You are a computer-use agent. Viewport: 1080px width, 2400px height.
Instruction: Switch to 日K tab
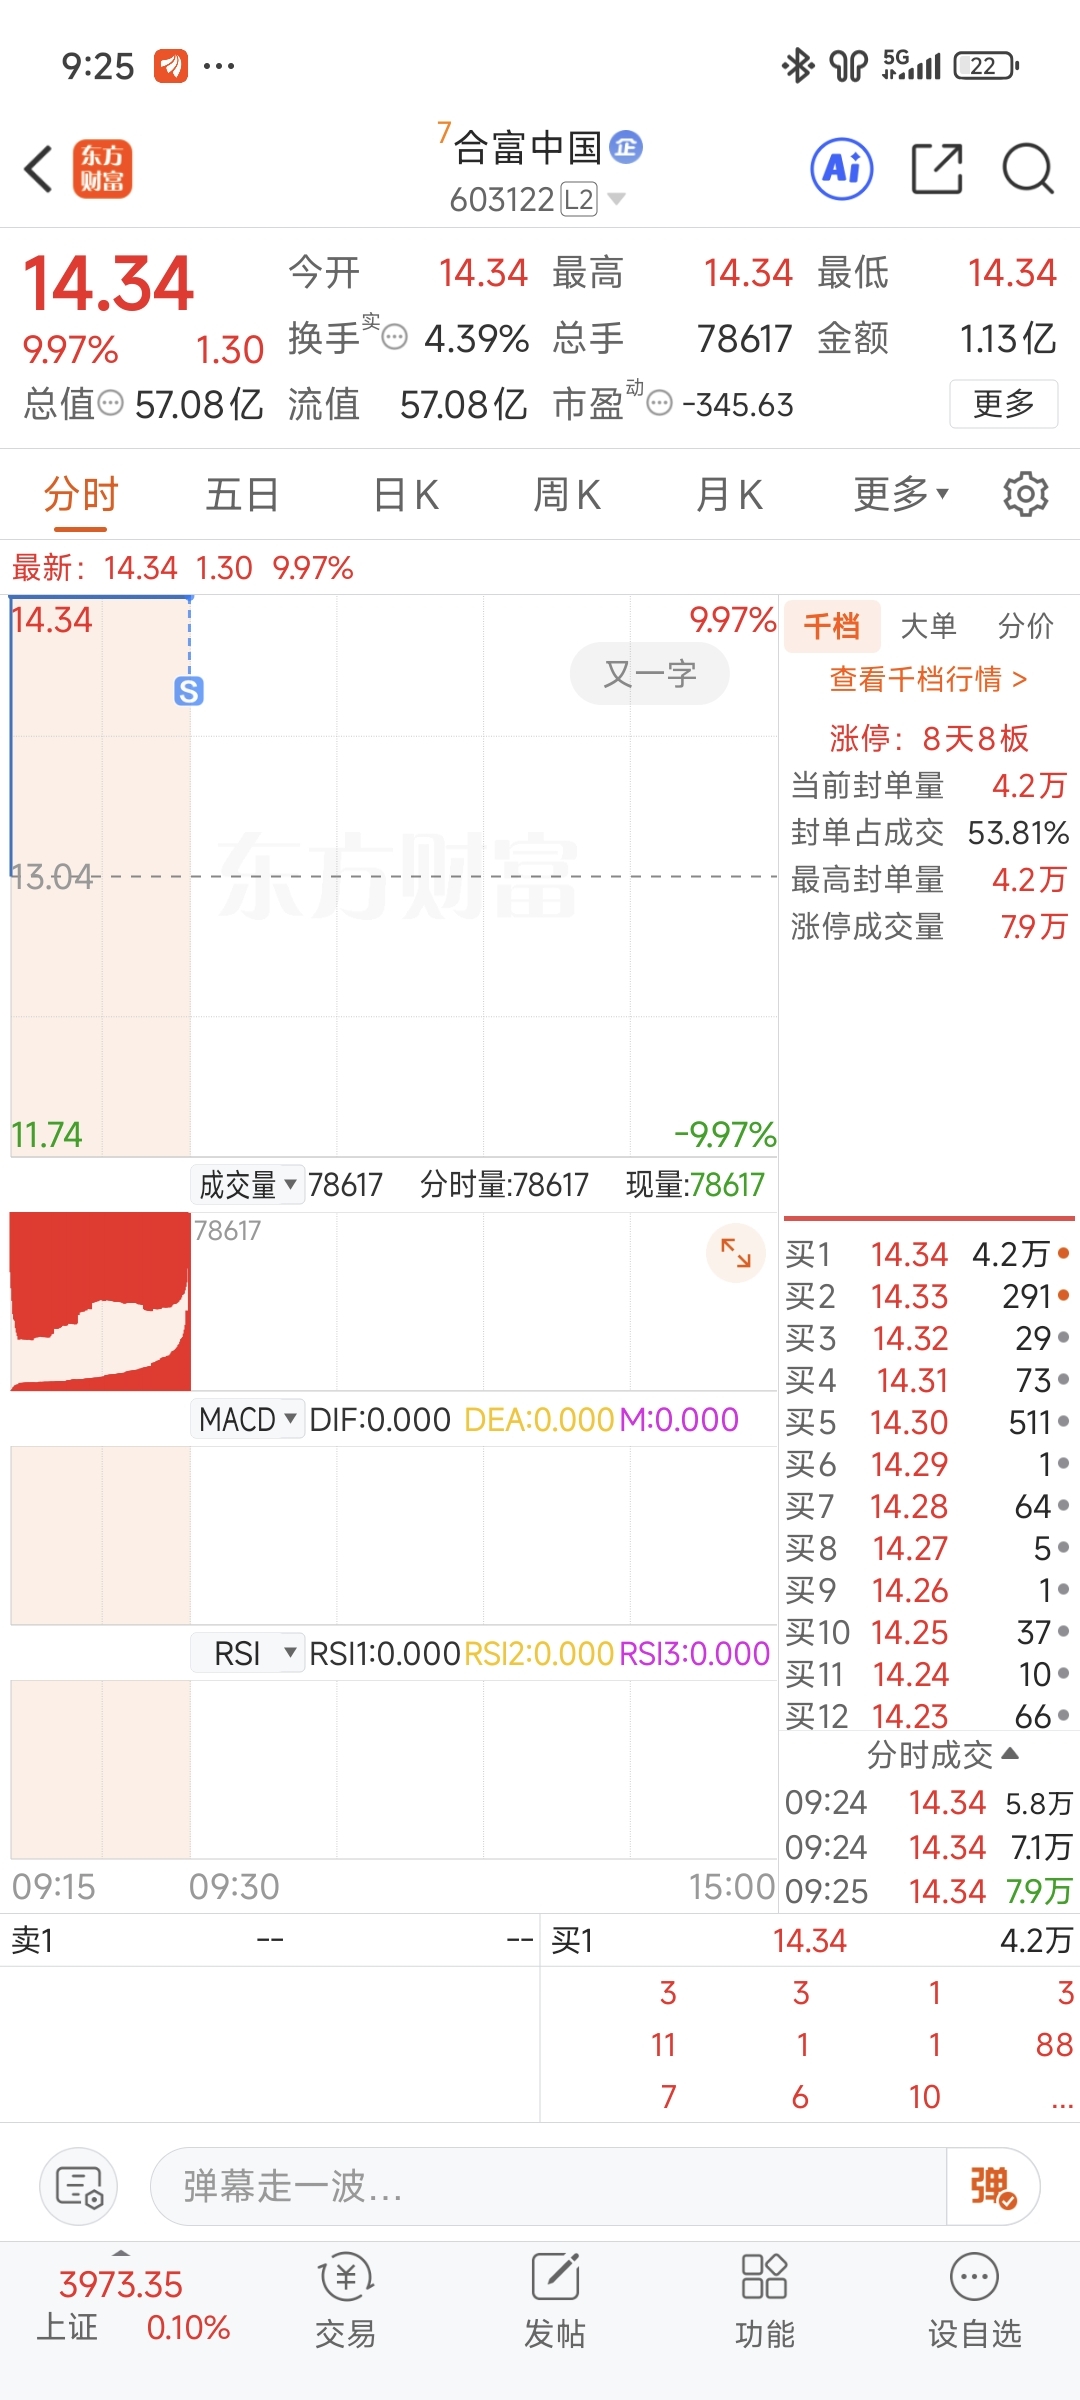pos(406,494)
